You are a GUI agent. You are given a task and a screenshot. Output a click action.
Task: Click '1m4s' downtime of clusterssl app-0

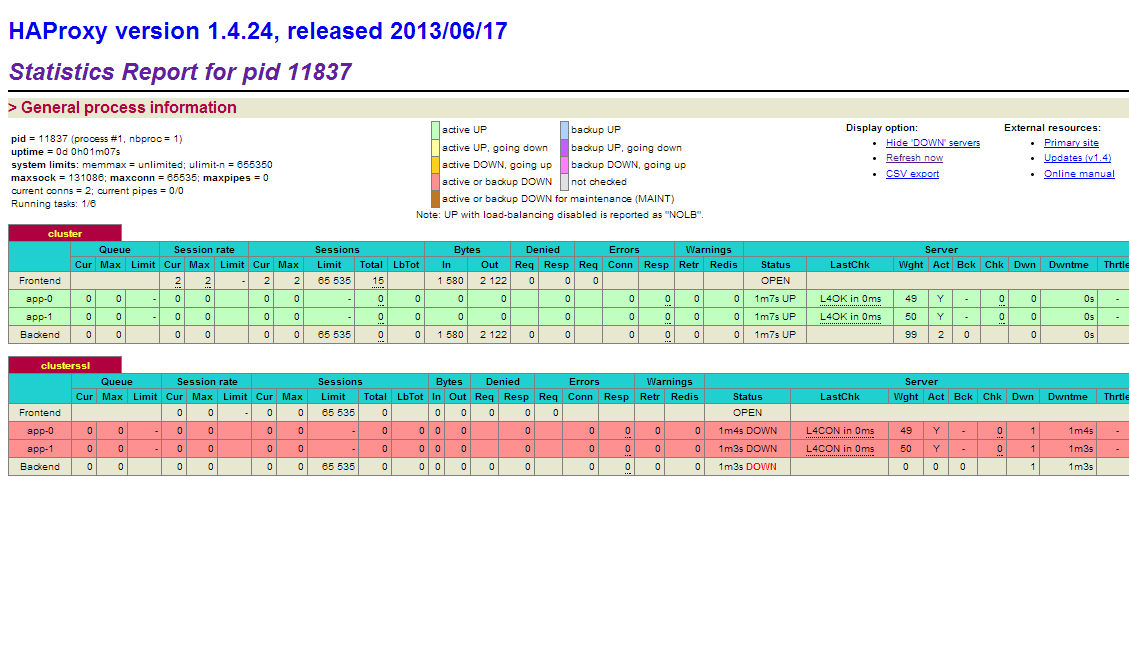[x=1080, y=431]
